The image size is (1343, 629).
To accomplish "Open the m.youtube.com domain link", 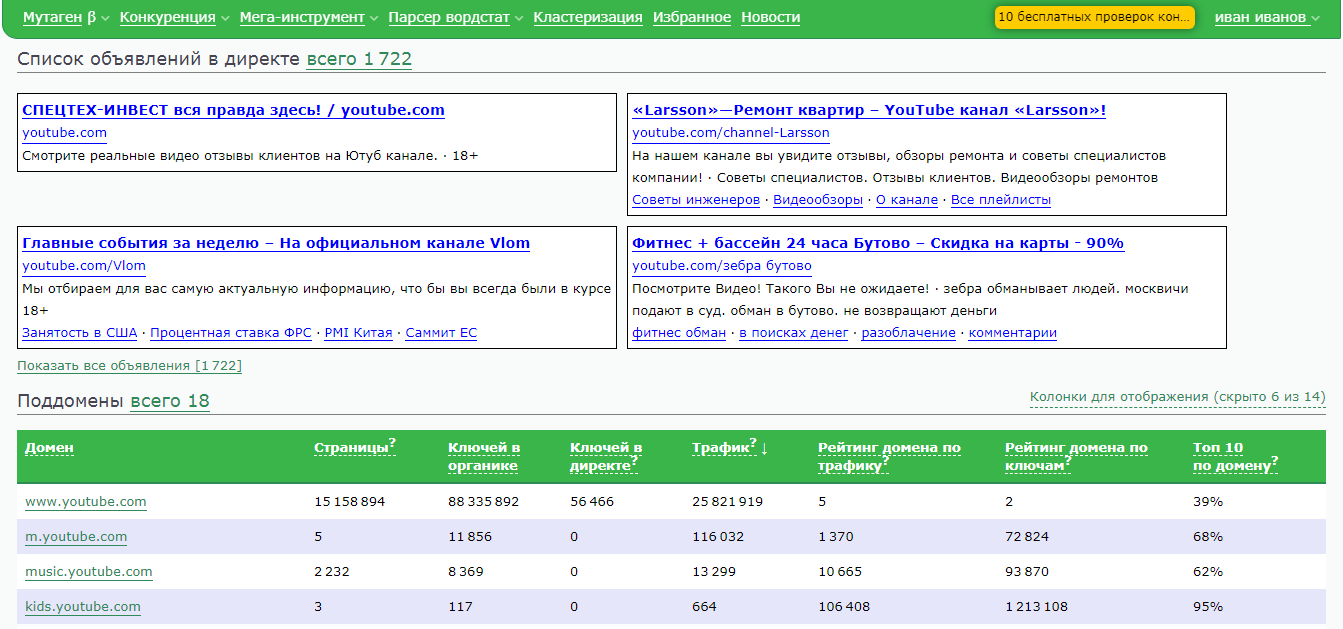I will (x=76, y=537).
